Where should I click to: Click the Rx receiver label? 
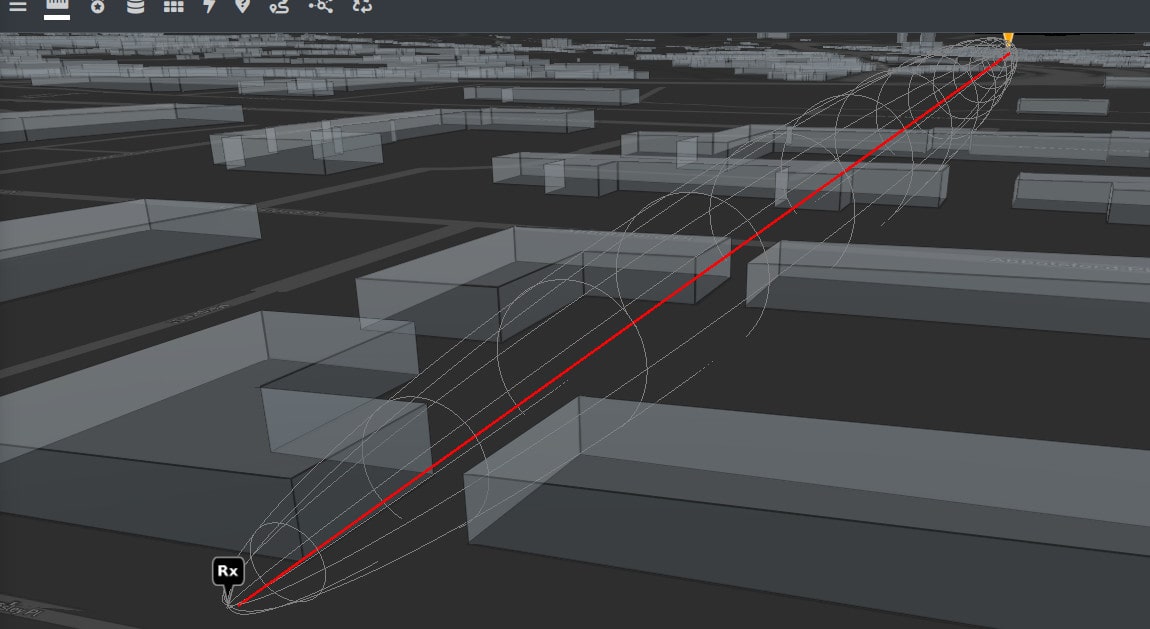pos(228,570)
